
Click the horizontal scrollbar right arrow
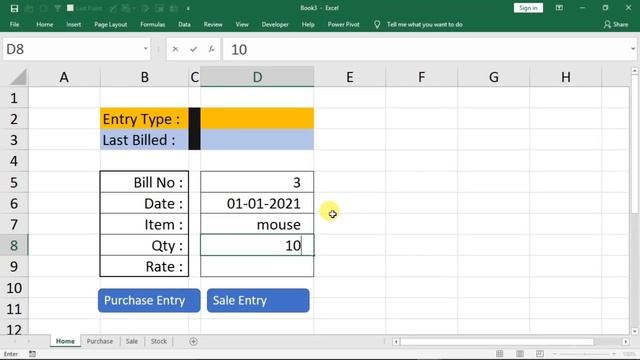click(626, 342)
